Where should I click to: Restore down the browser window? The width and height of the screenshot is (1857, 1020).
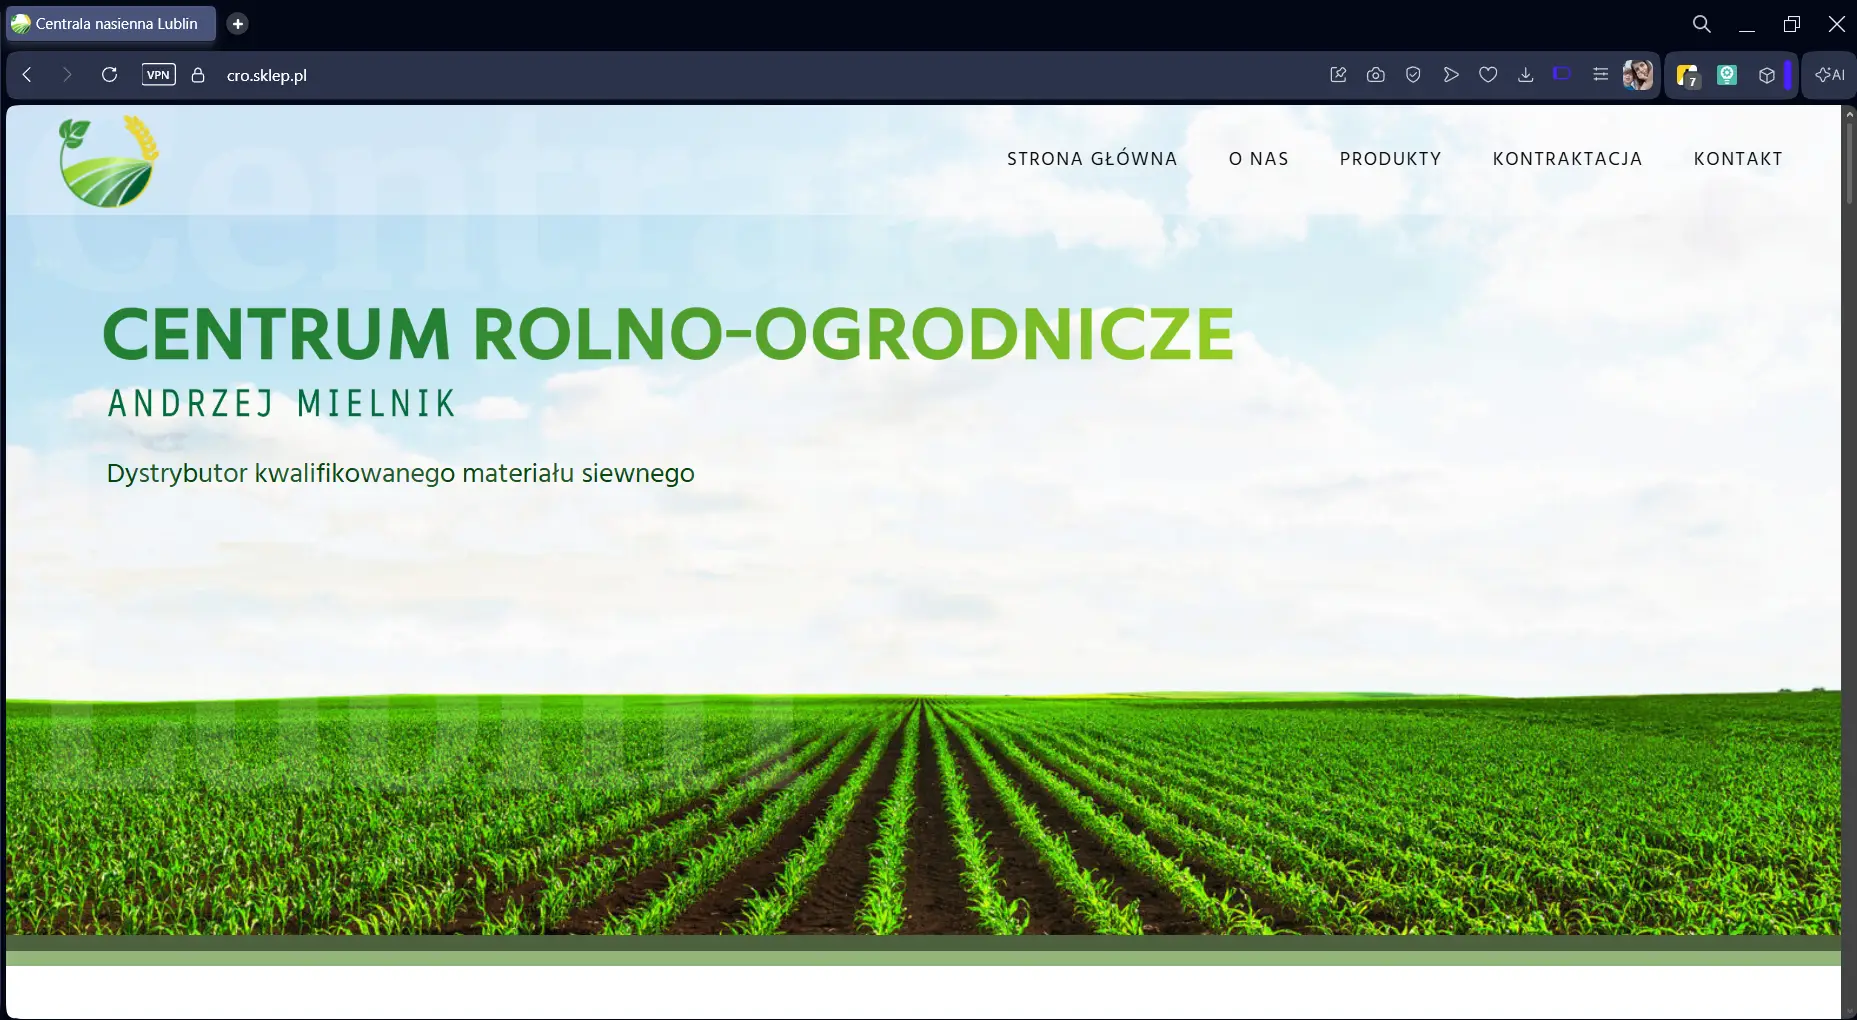click(1792, 24)
